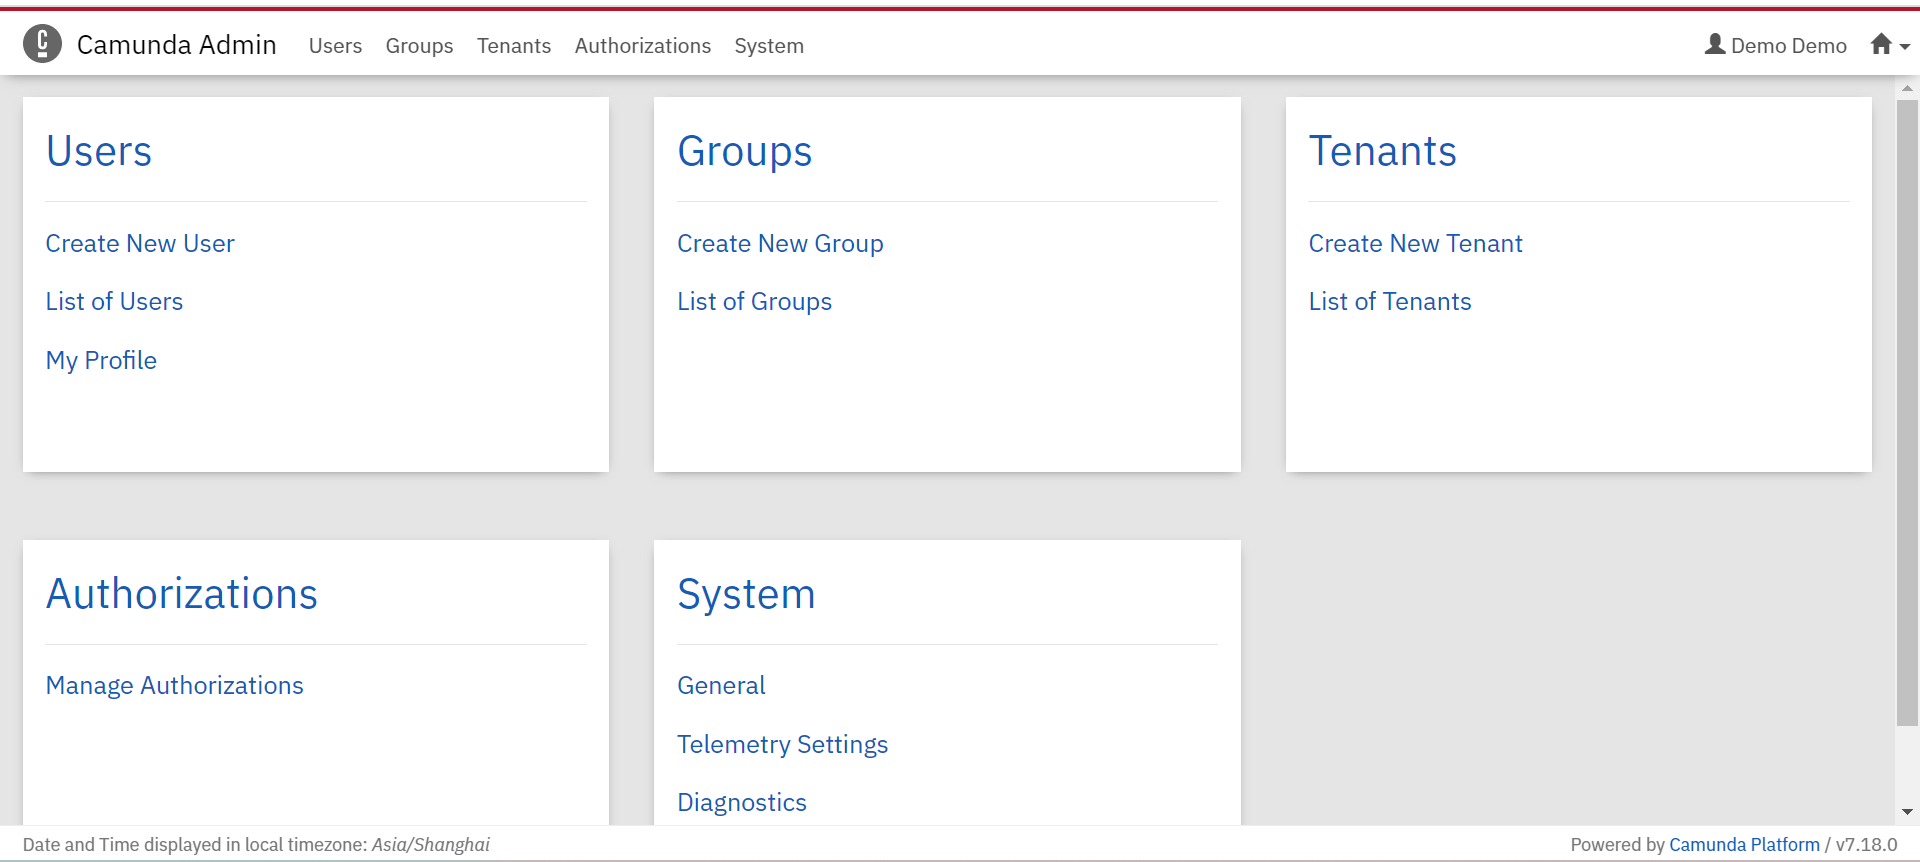Open the Diagnostics link
This screenshot has height=862, width=1920.
coord(741,803)
